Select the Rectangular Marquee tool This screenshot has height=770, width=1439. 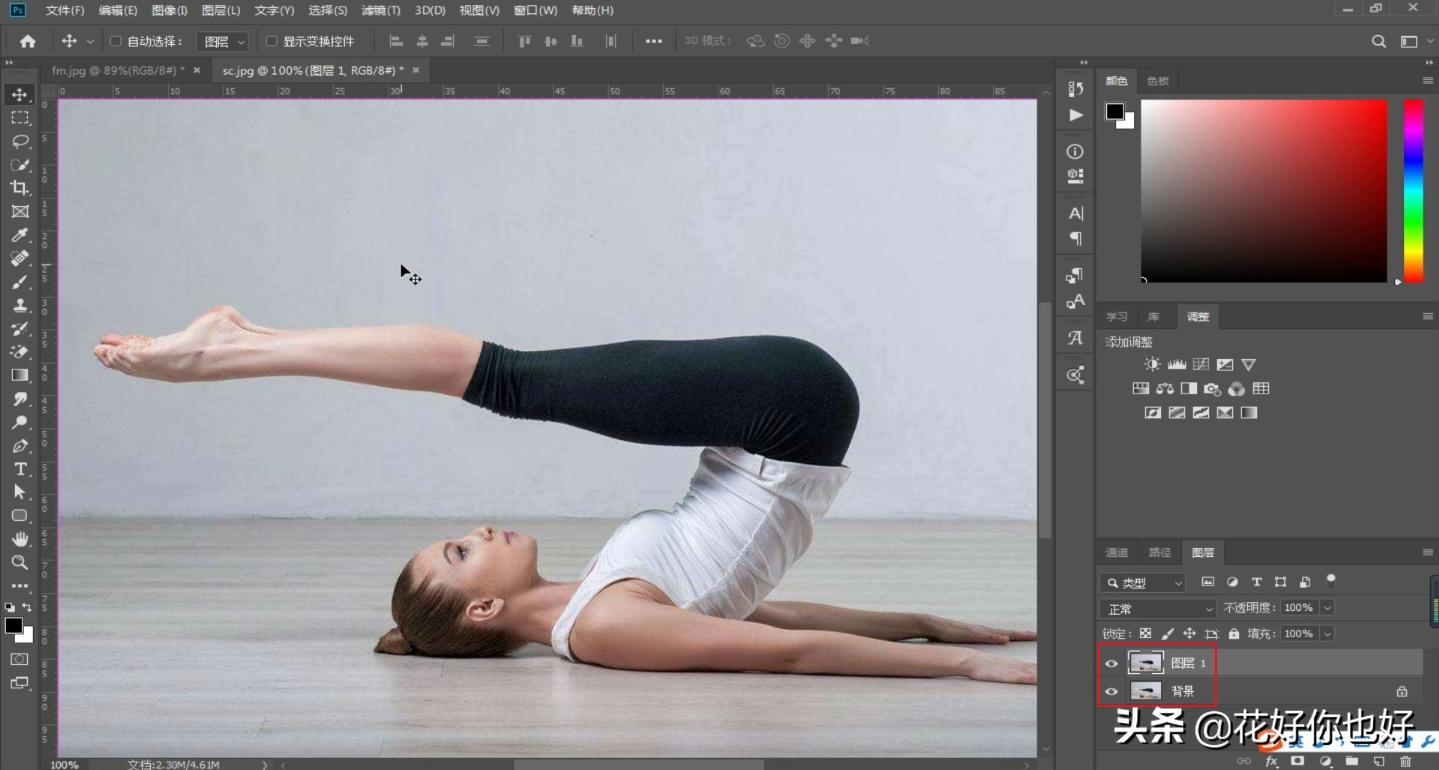pyautogui.click(x=20, y=118)
